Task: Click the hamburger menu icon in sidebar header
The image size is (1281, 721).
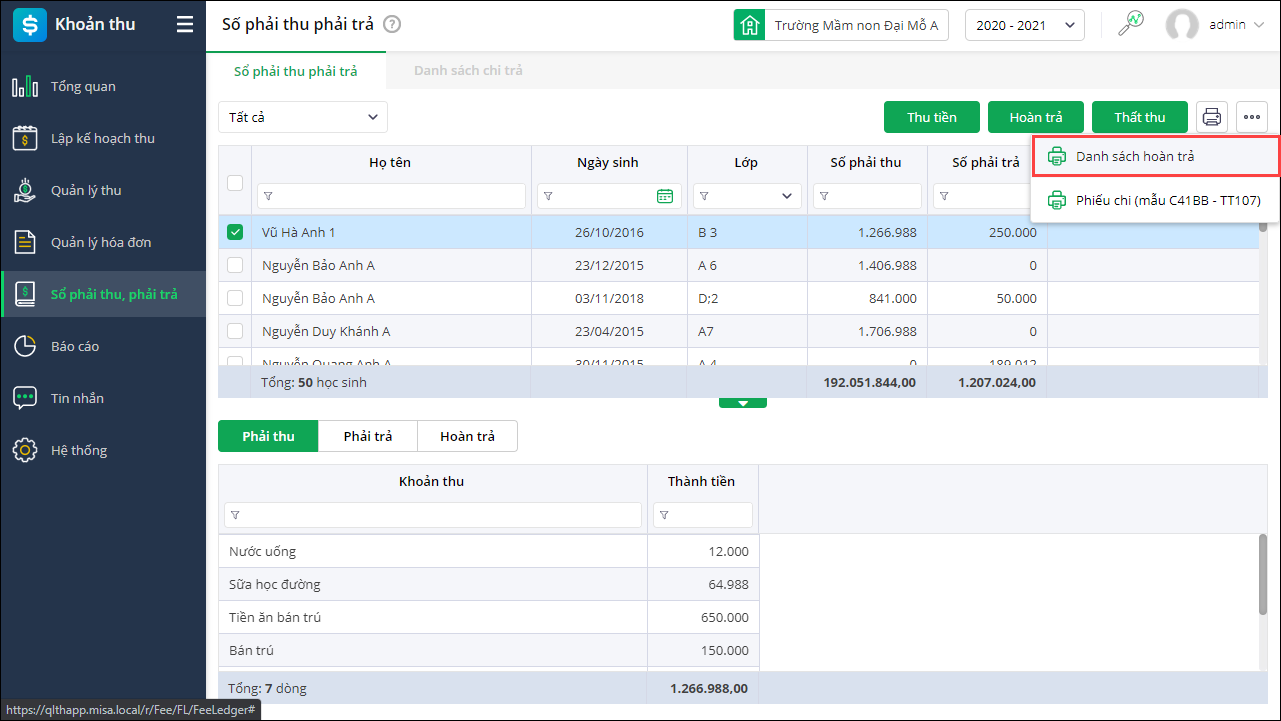Action: tap(185, 25)
